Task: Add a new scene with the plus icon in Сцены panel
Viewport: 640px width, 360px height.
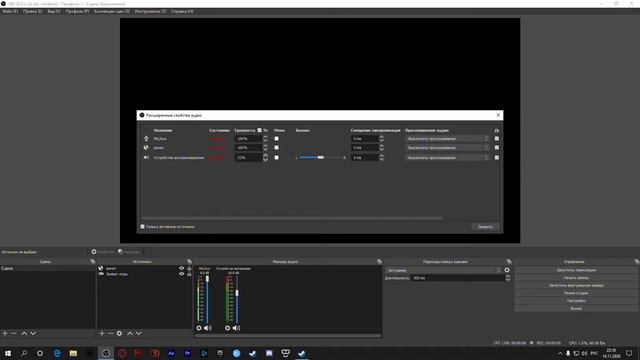Action: 5,333
